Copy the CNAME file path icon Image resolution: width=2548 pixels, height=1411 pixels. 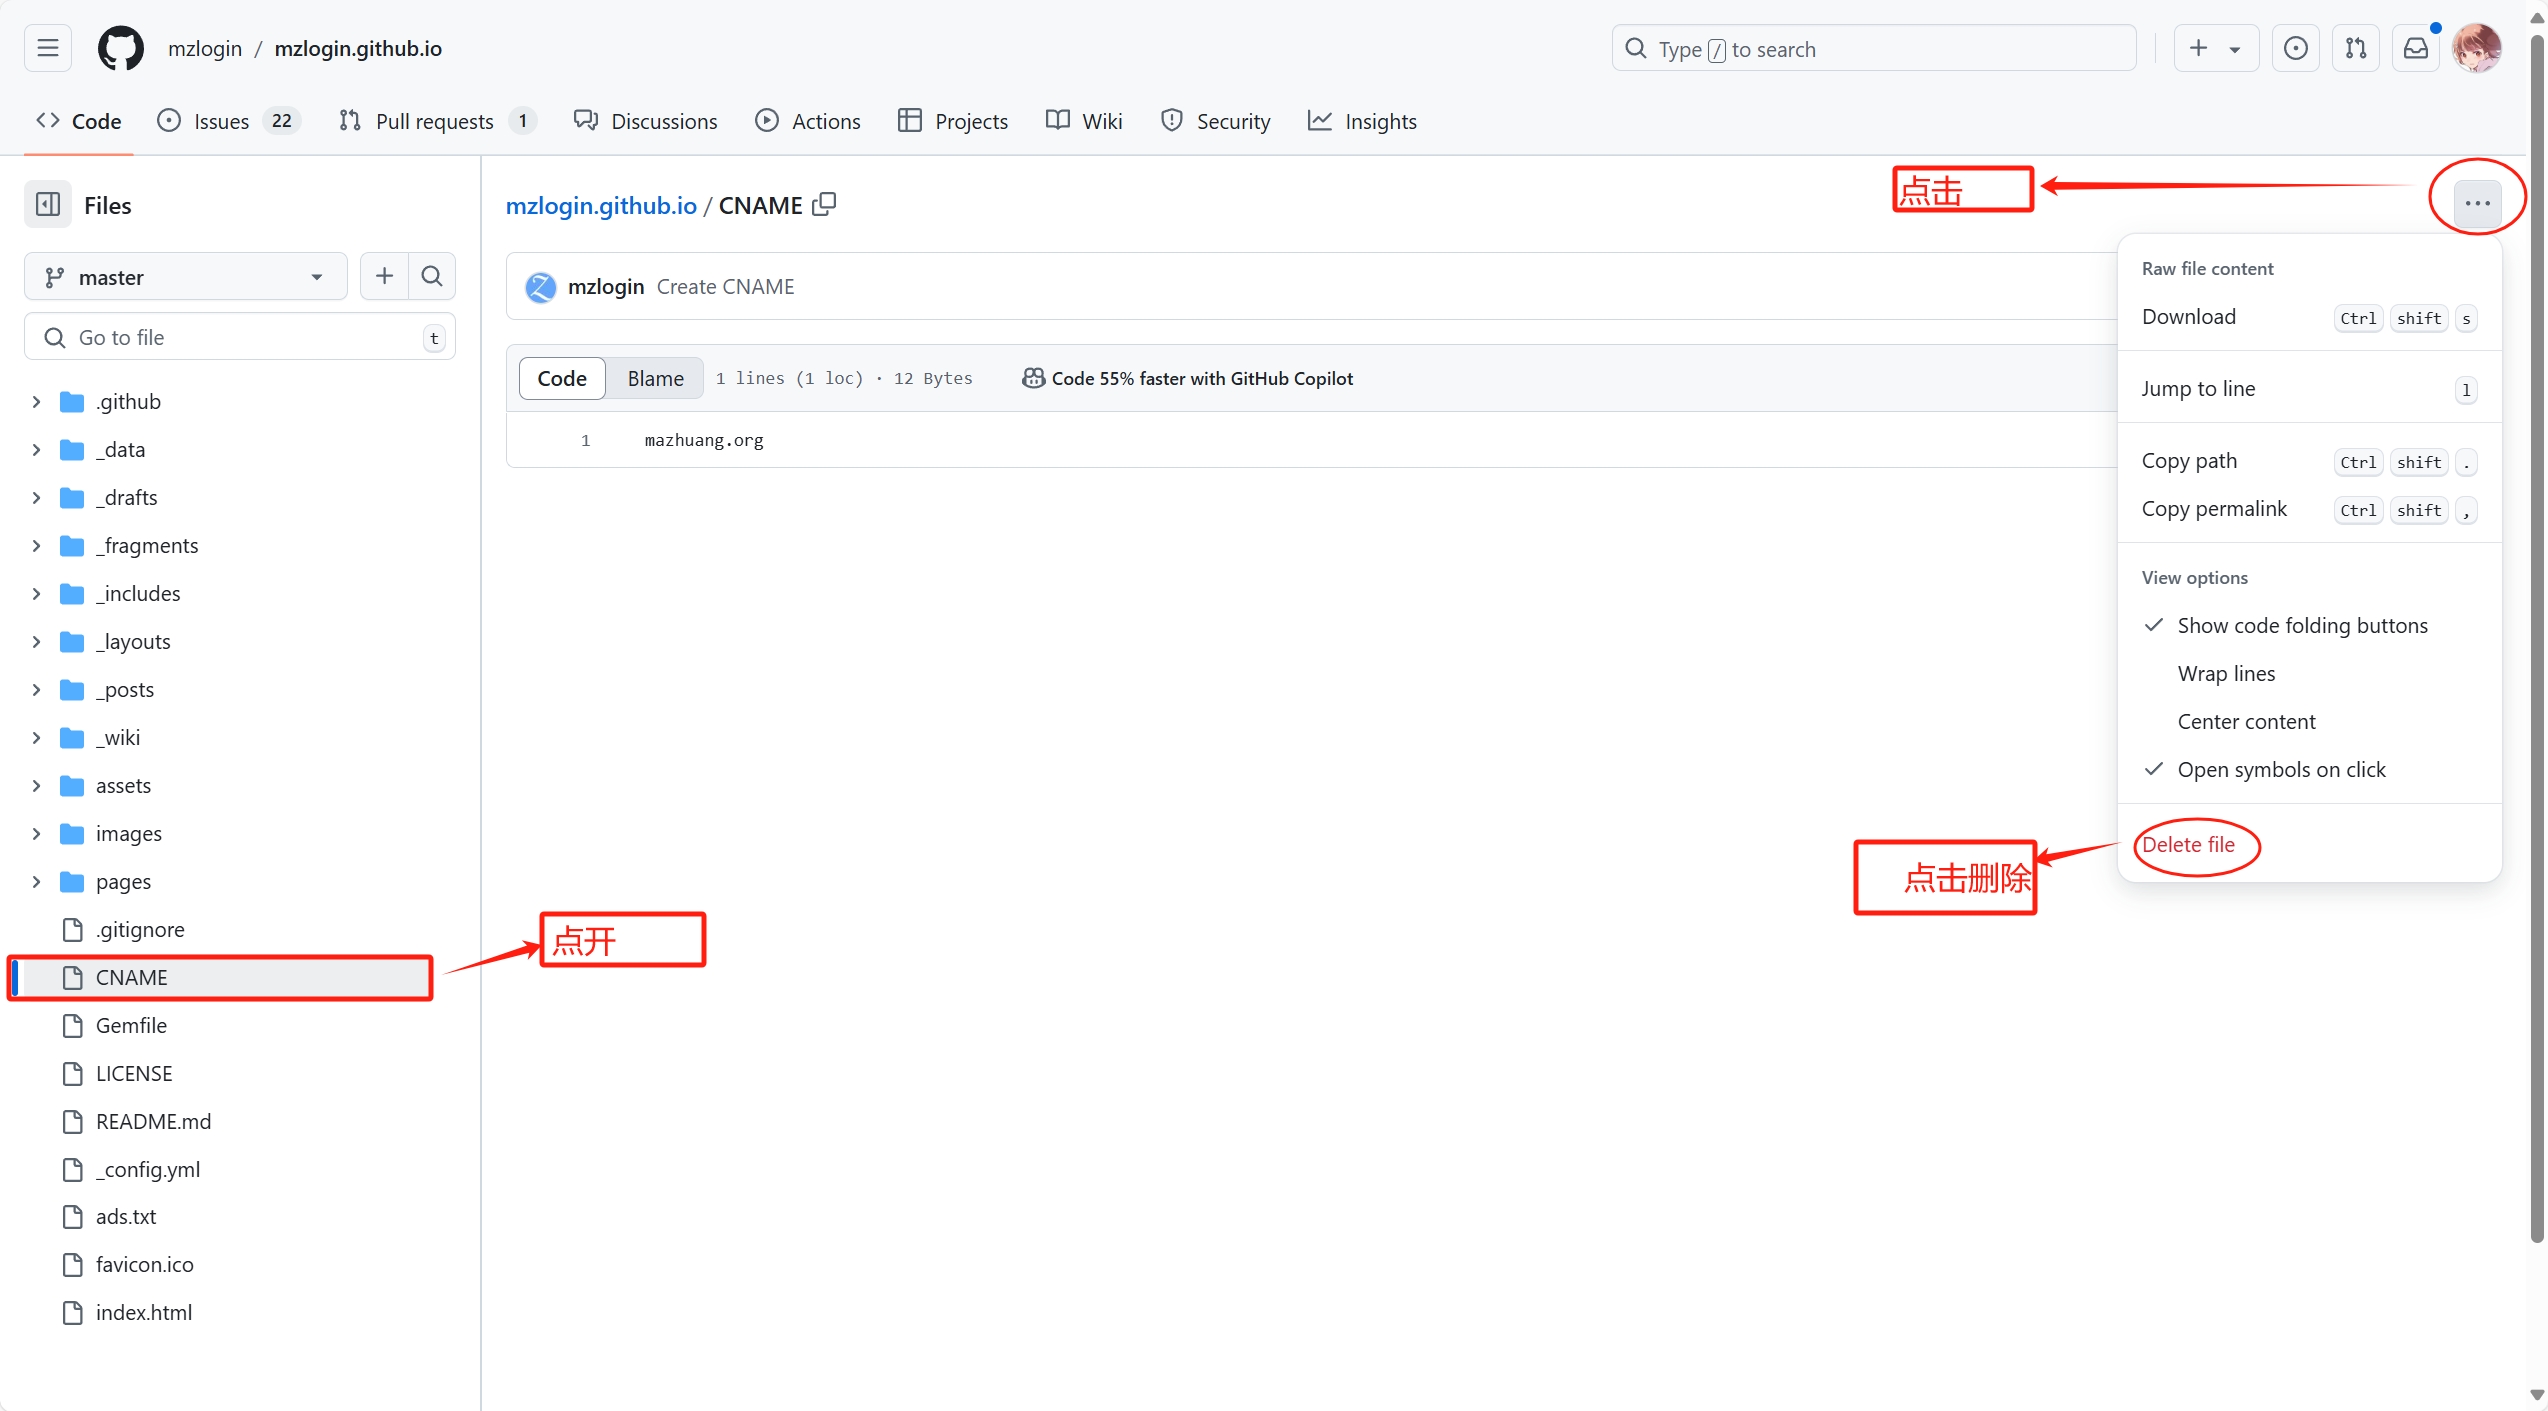click(825, 204)
